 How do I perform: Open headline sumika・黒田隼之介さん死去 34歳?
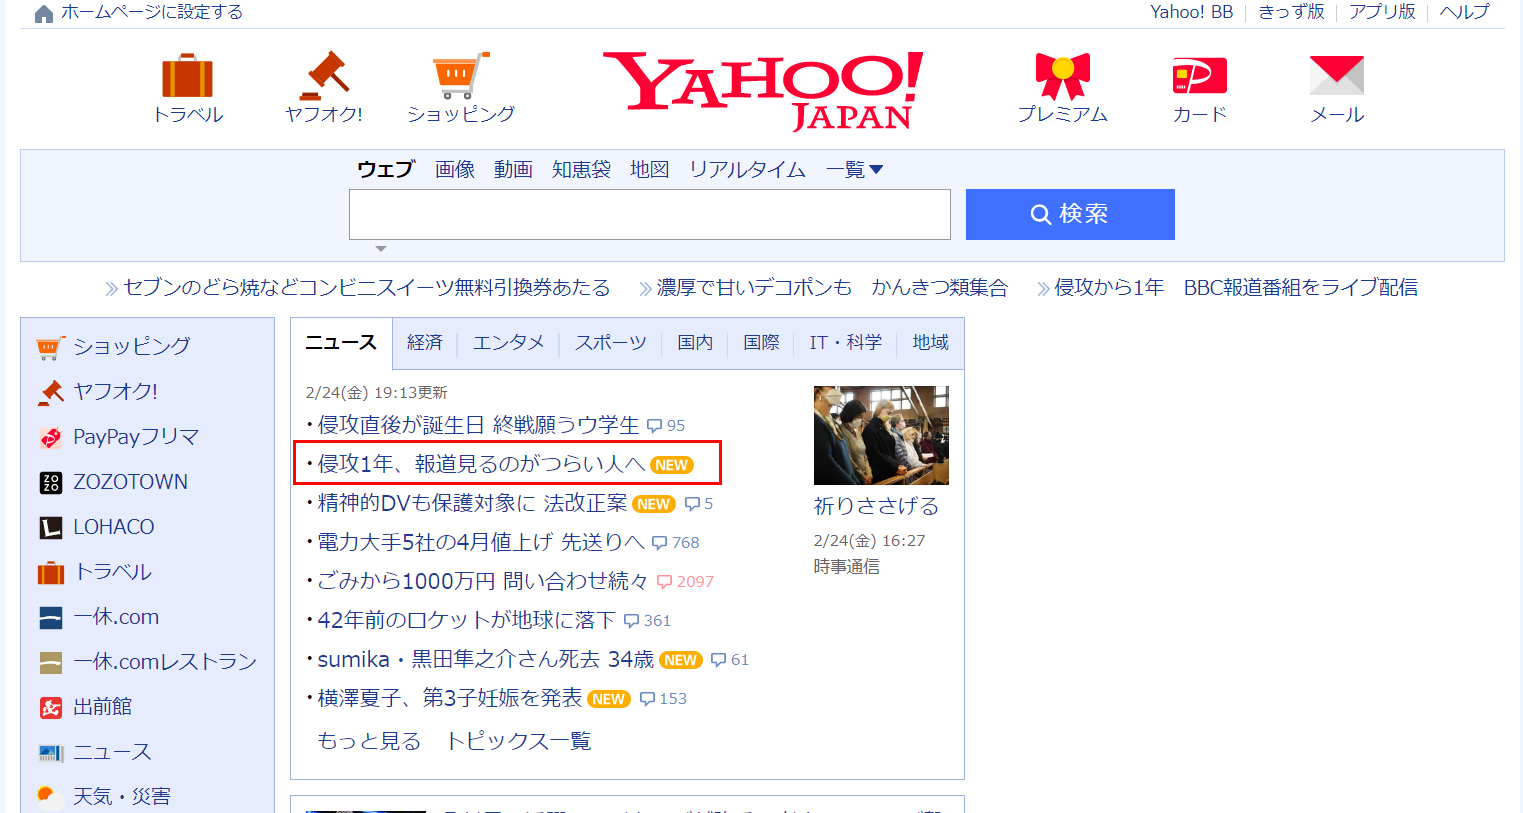click(x=486, y=659)
